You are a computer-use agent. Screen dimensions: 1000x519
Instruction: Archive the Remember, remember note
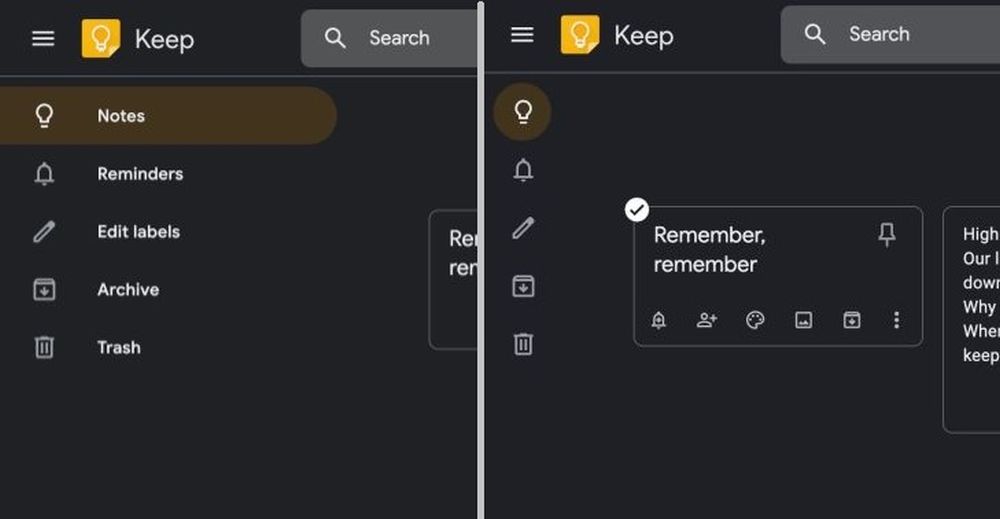(x=851, y=320)
